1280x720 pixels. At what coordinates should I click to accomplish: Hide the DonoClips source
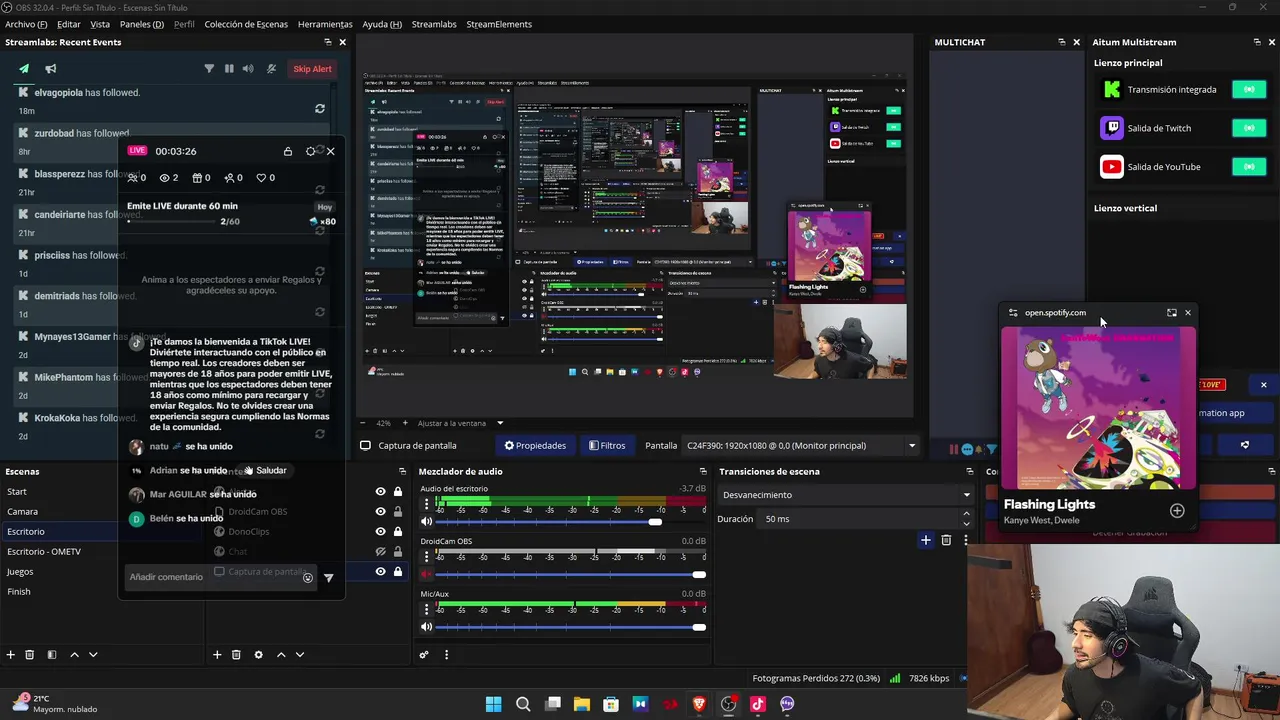[x=380, y=531]
